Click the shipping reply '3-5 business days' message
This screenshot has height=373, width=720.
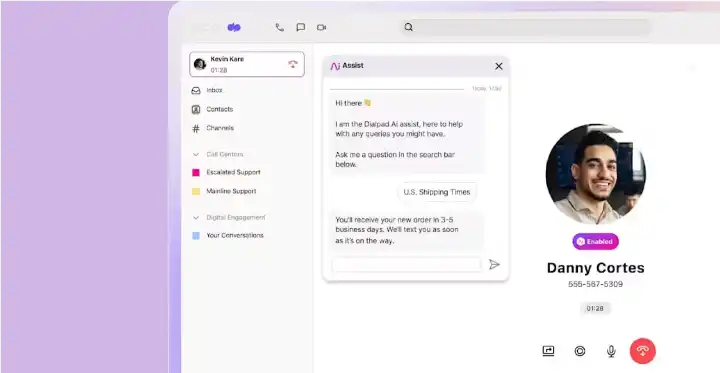(407, 230)
